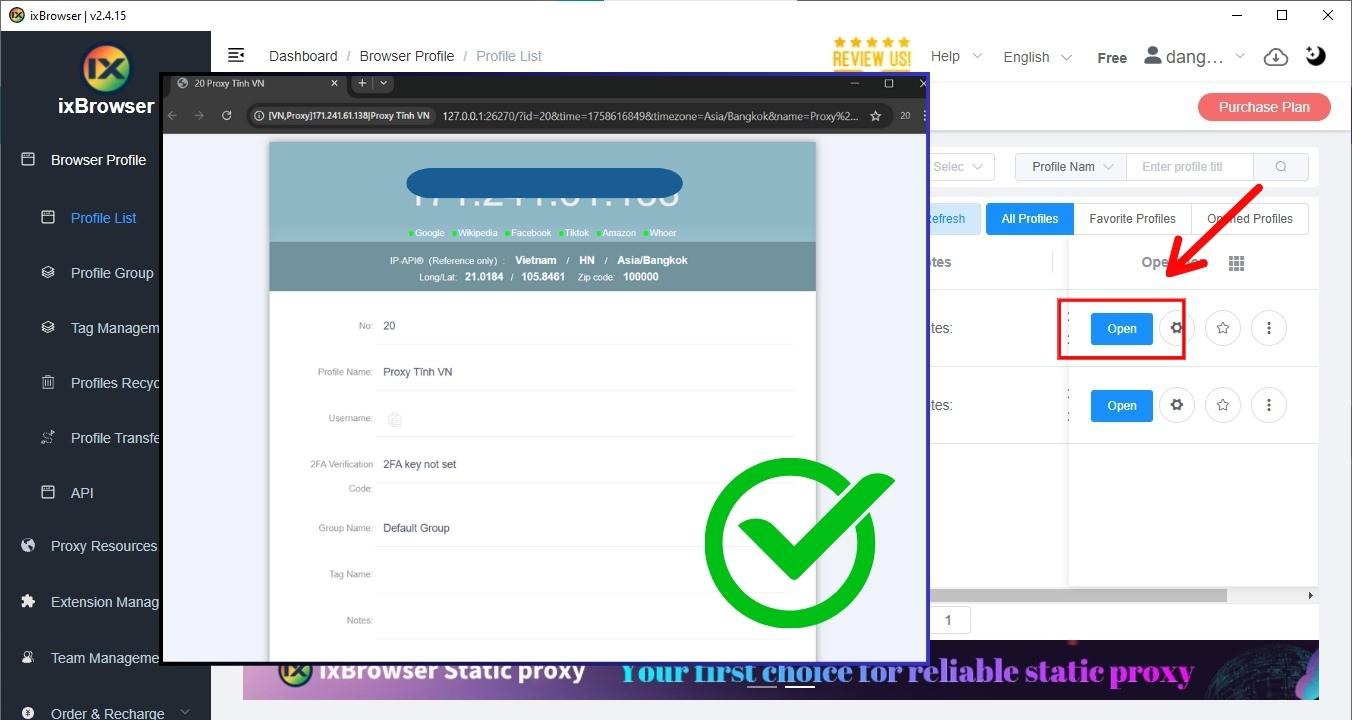Bookmark page with star in address bar

click(x=875, y=116)
